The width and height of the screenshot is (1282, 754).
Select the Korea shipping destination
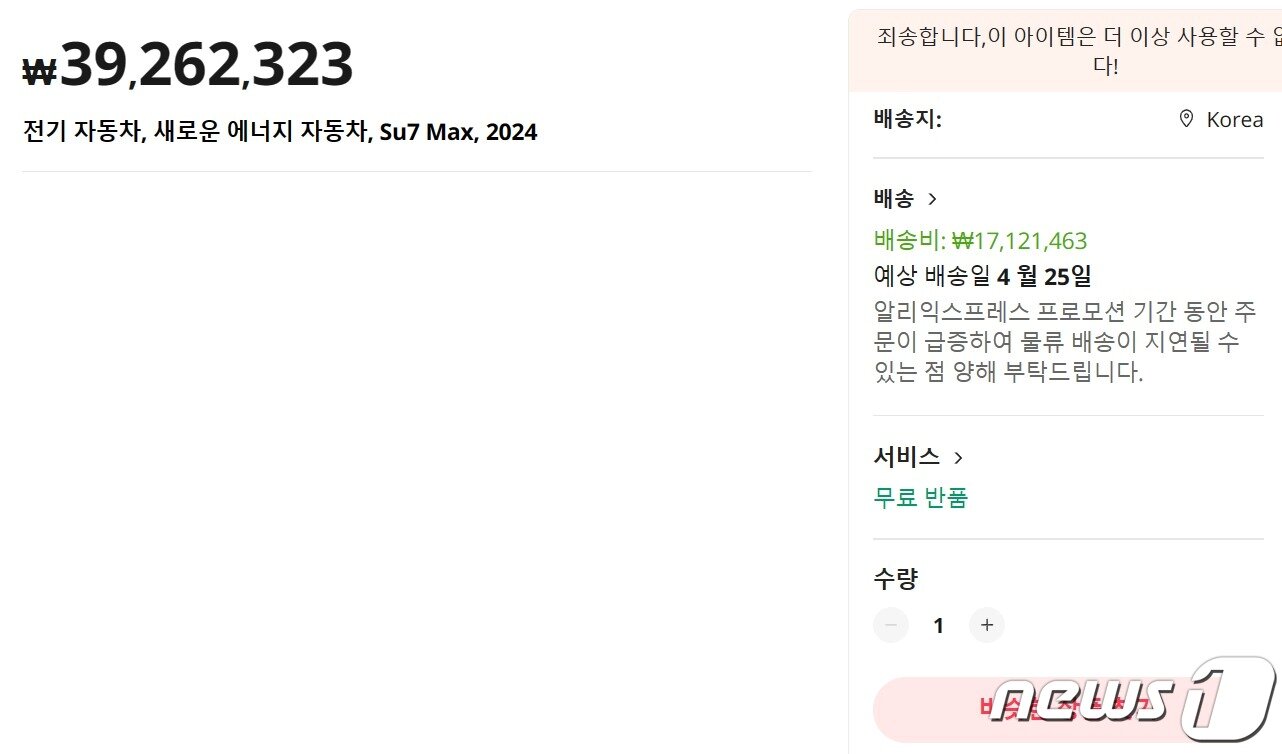[x=1234, y=120]
